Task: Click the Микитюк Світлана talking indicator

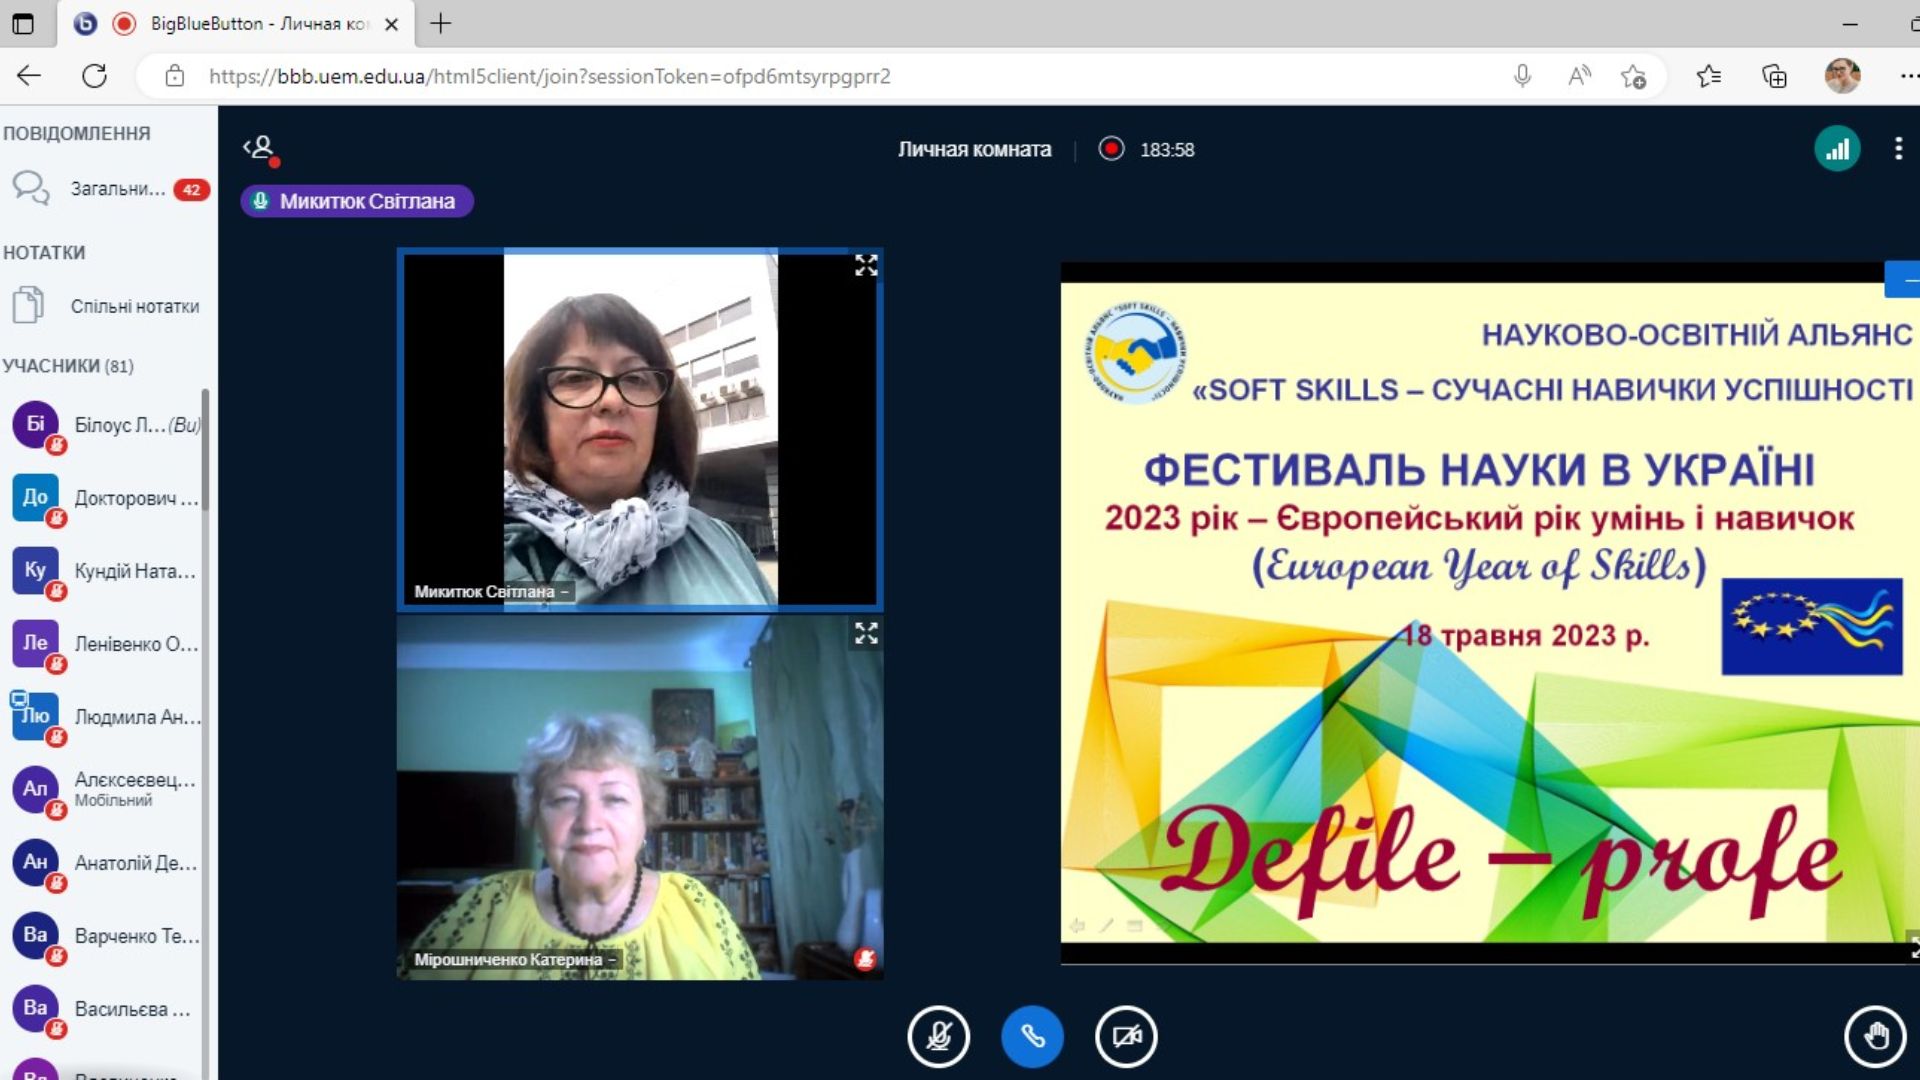Action: pos(357,201)
